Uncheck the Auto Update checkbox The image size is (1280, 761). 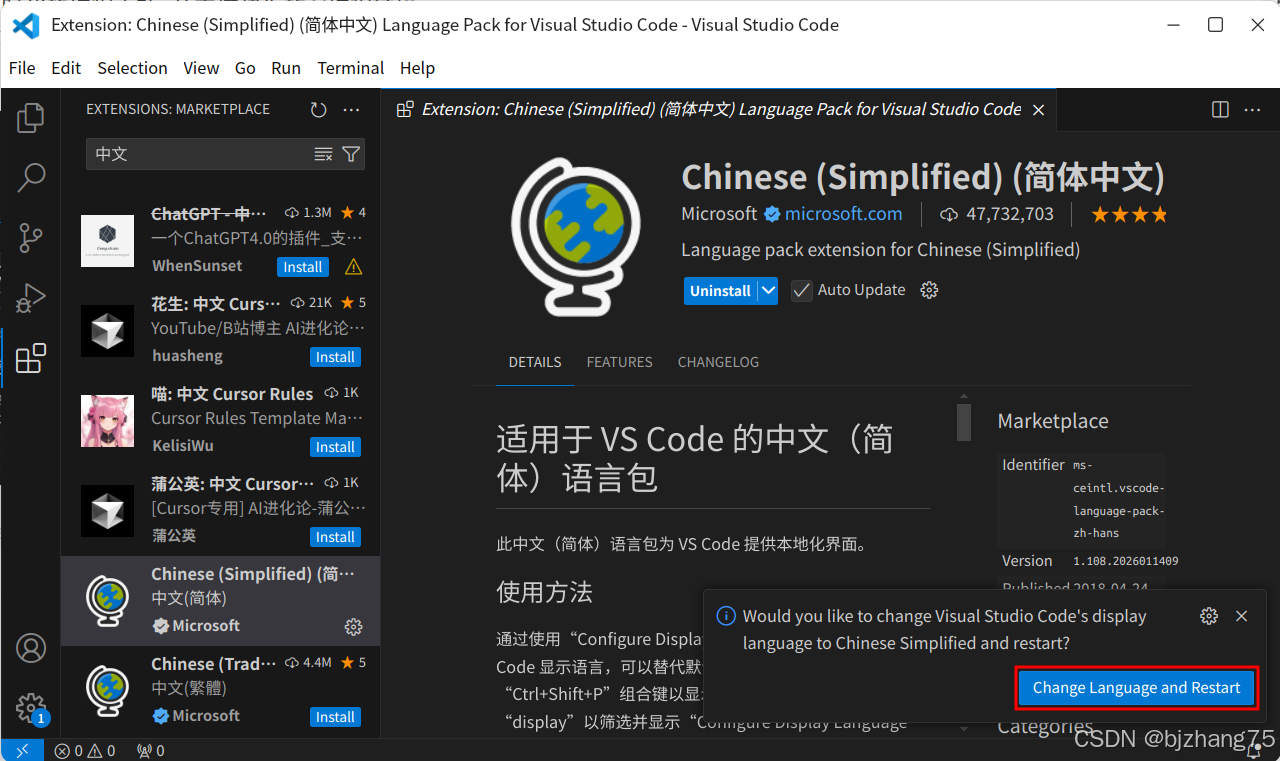click(801, 290)
